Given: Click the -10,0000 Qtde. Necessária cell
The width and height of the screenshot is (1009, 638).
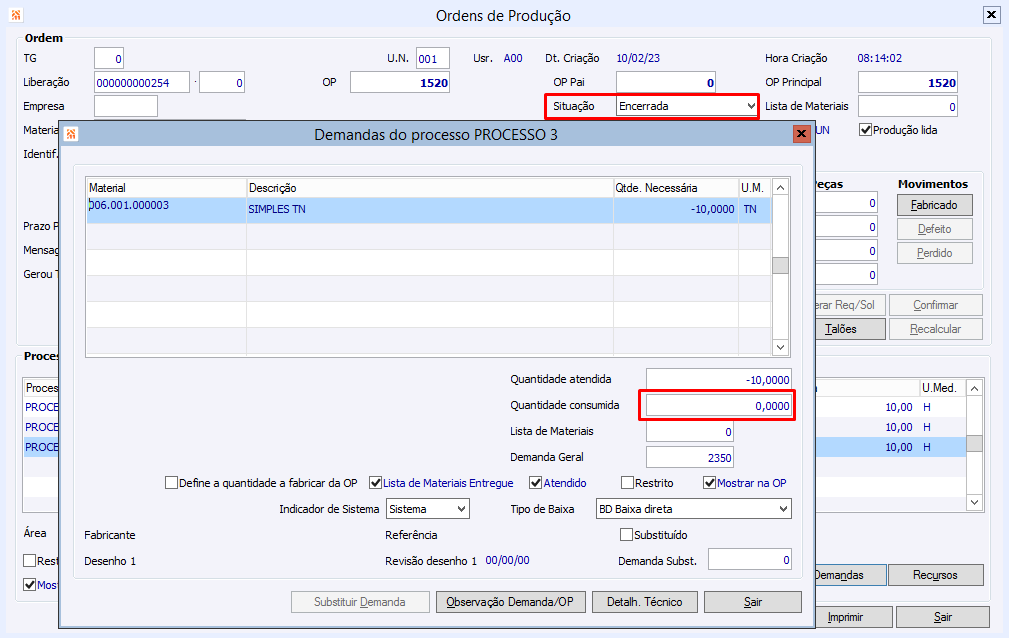Looking at the screenshot, I should [676, 210].
